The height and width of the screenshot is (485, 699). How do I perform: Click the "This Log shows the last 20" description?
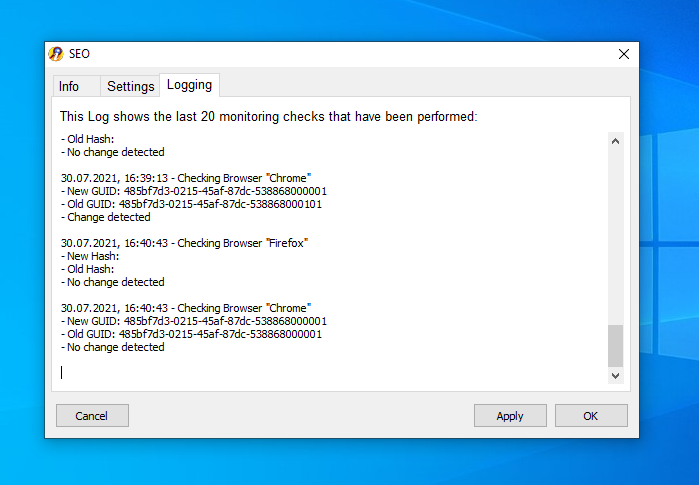click(268, 116)
